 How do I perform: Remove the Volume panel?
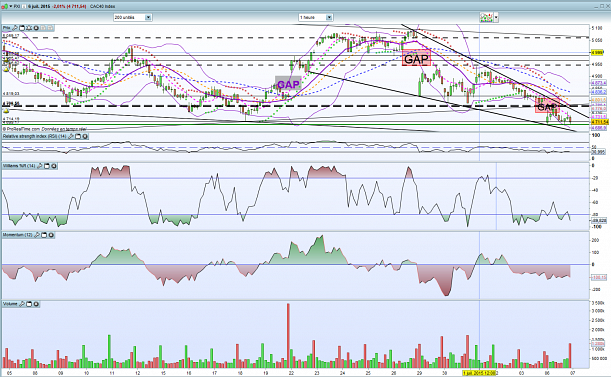36,304
